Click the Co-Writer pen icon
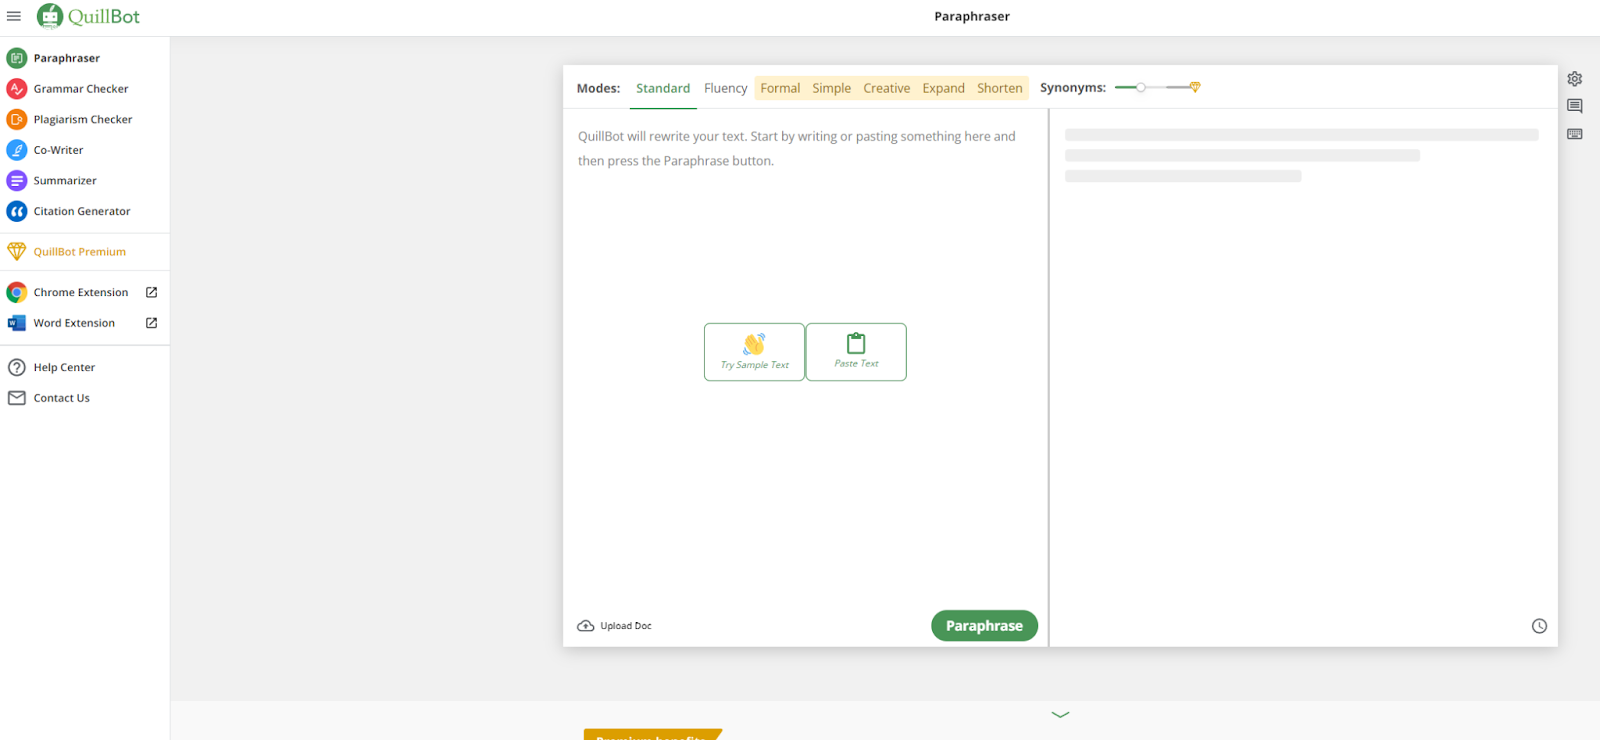 pyautogui.click(x=17, y=150)
